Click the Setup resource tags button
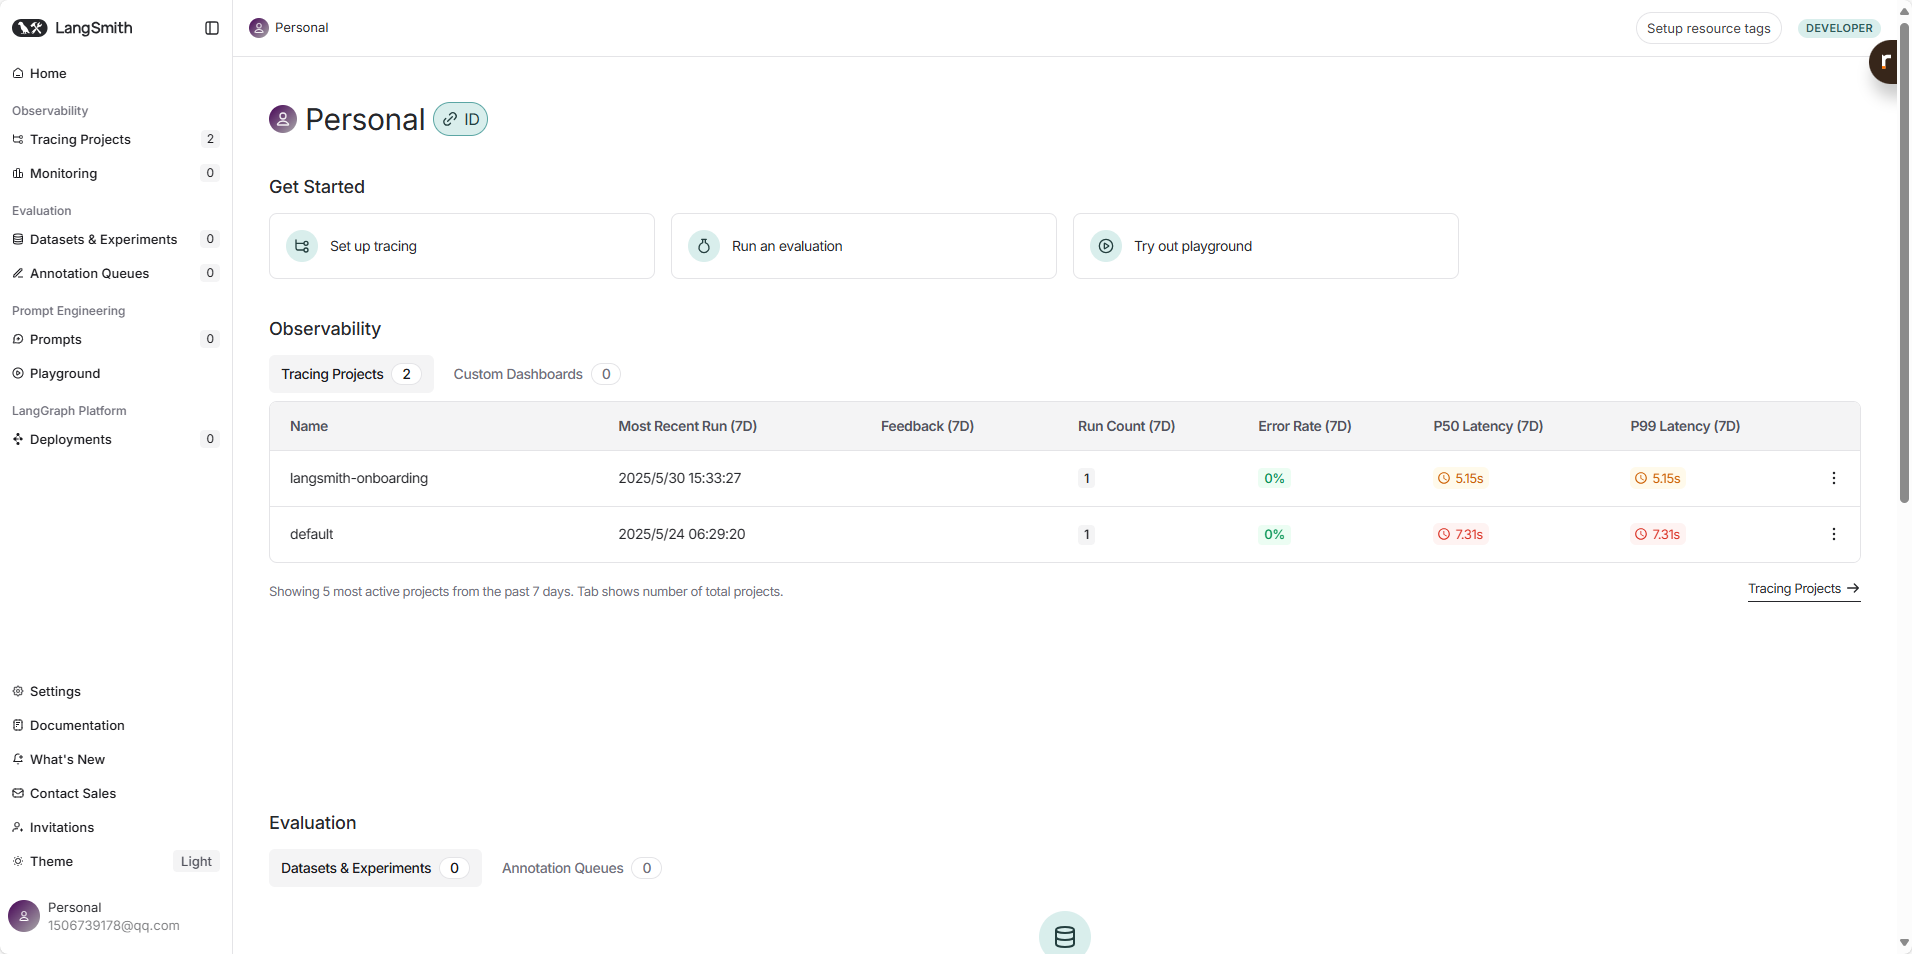This screenshot has height=954, width=1912. (x=1708, y=28)
